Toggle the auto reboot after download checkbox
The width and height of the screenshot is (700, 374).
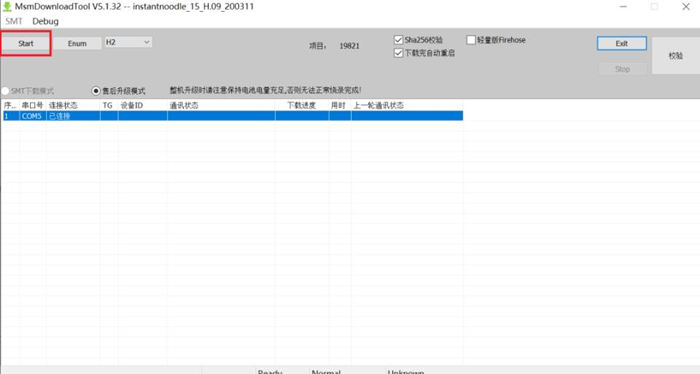pyautogui.click(x=398, y=53)
